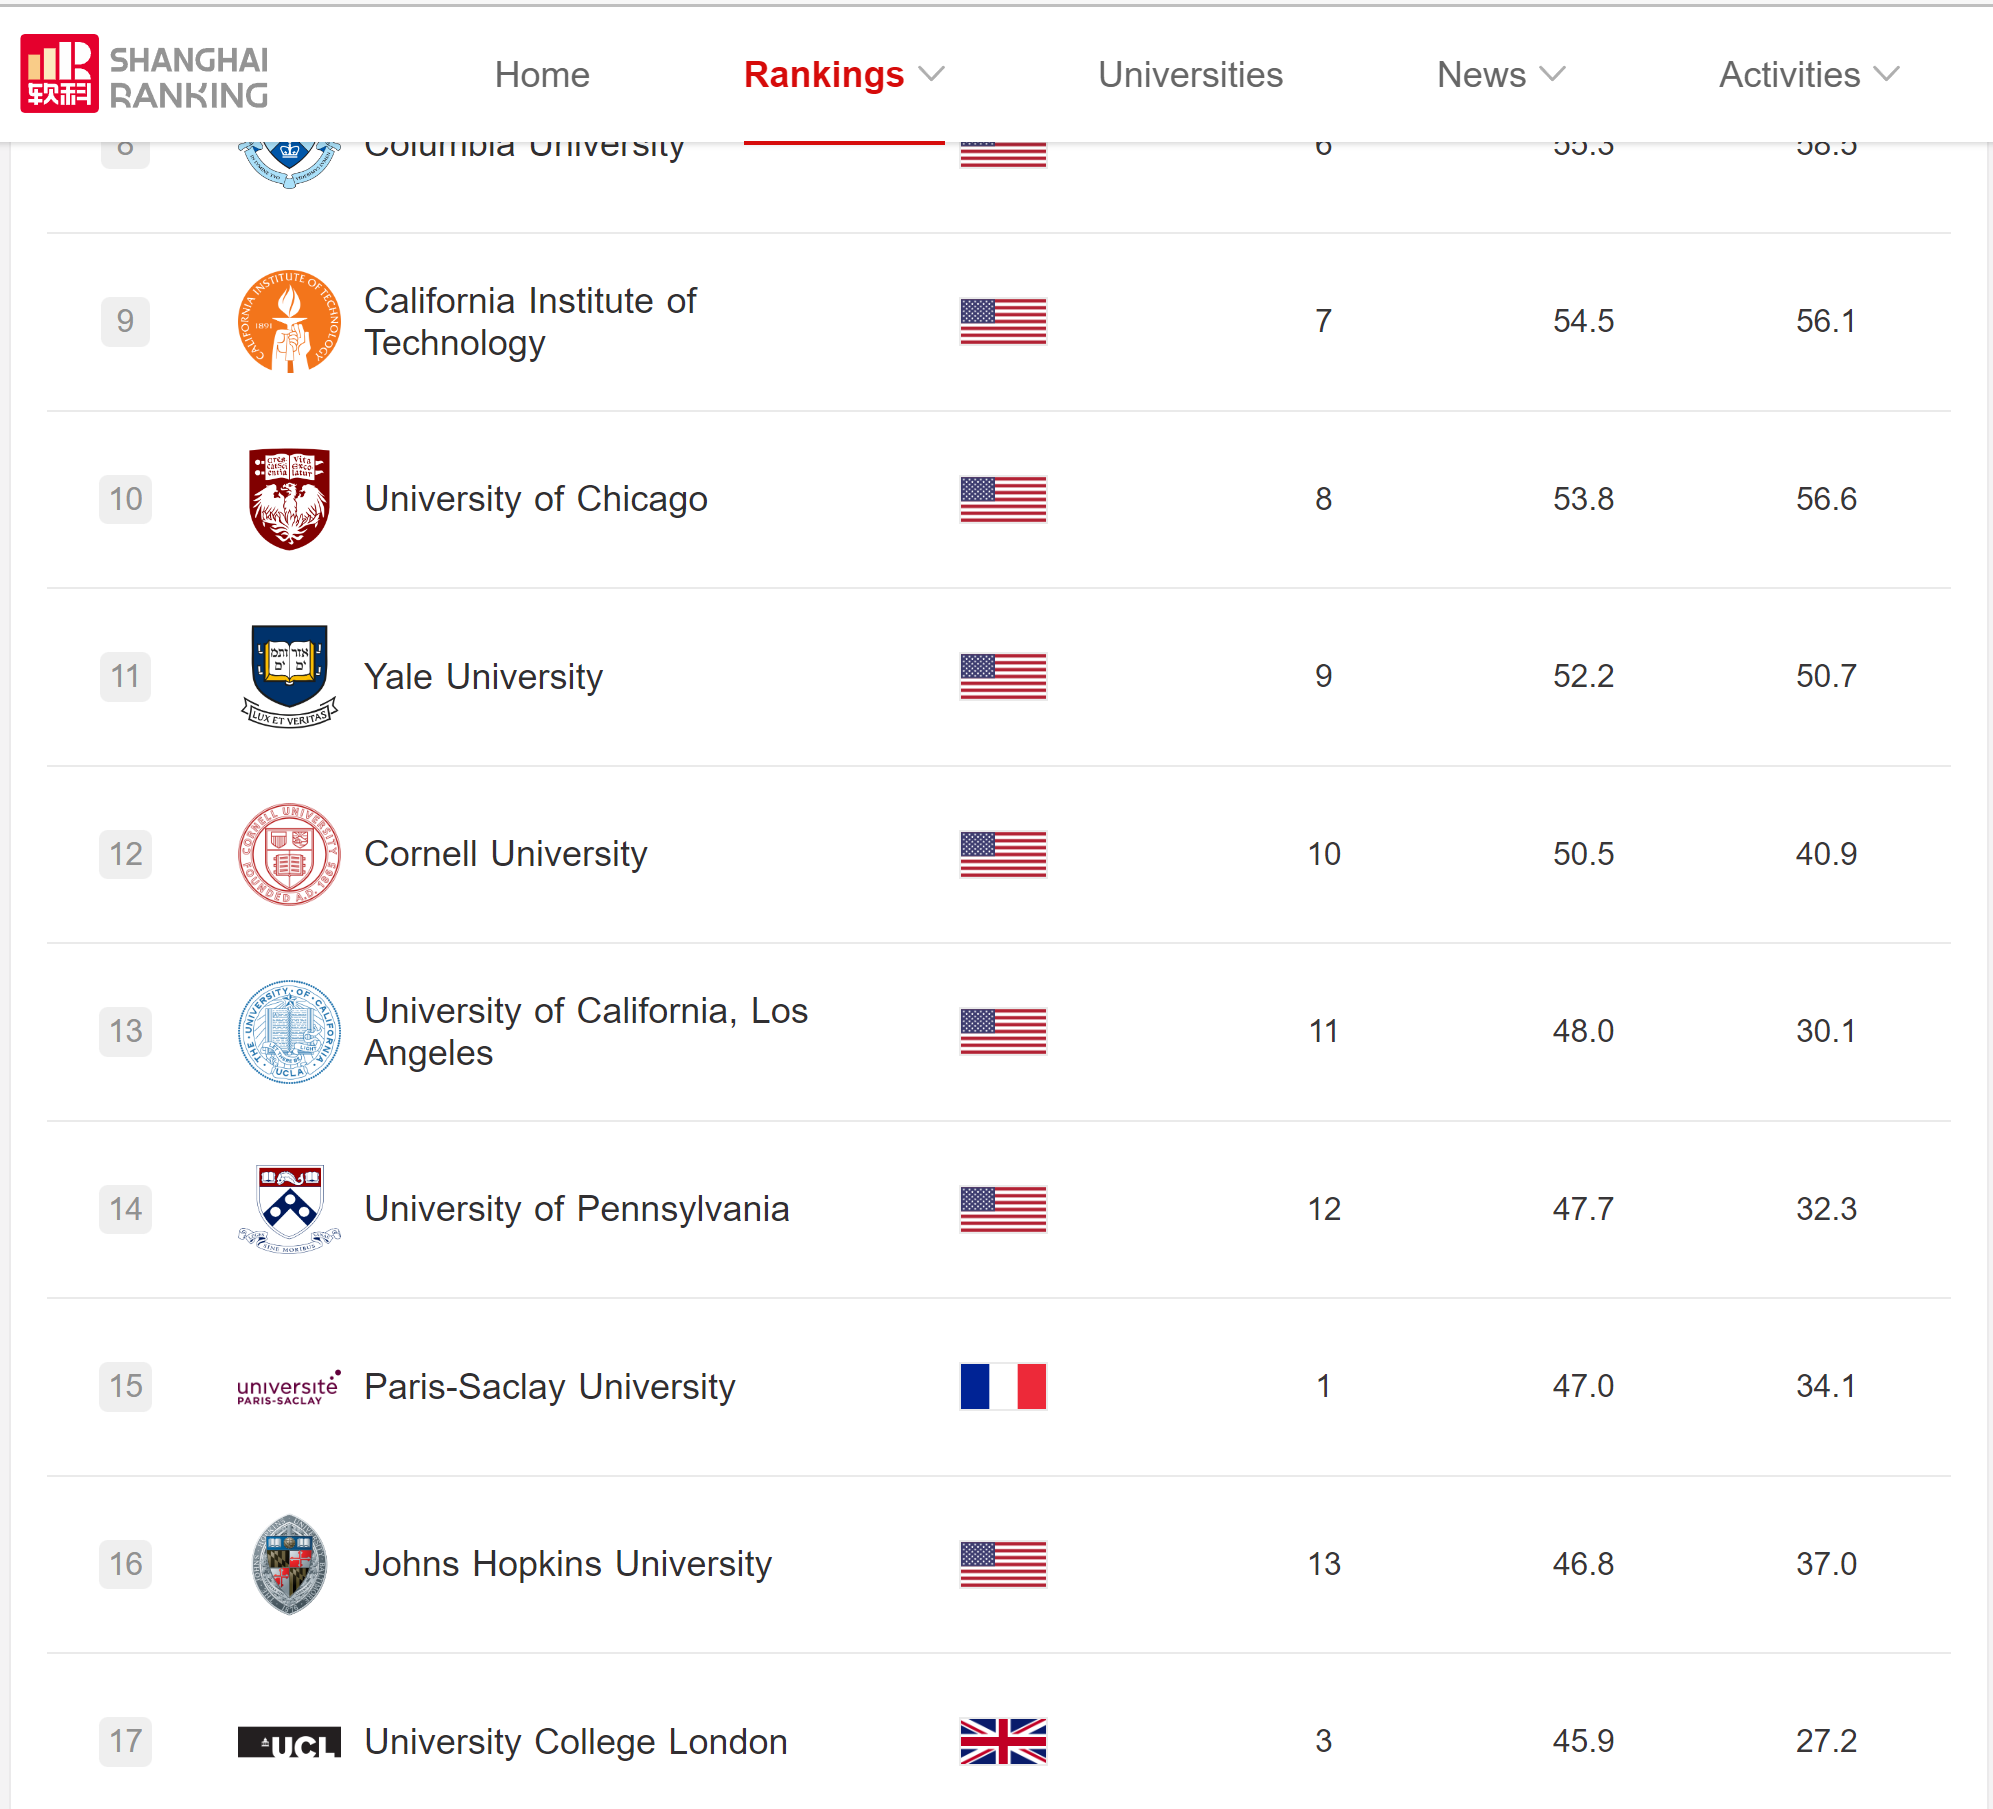Viewport: 1993px width, 1809px height.
Task: Click the Cornell University seal
Action: pyautogui.click(x=289, y=854)
